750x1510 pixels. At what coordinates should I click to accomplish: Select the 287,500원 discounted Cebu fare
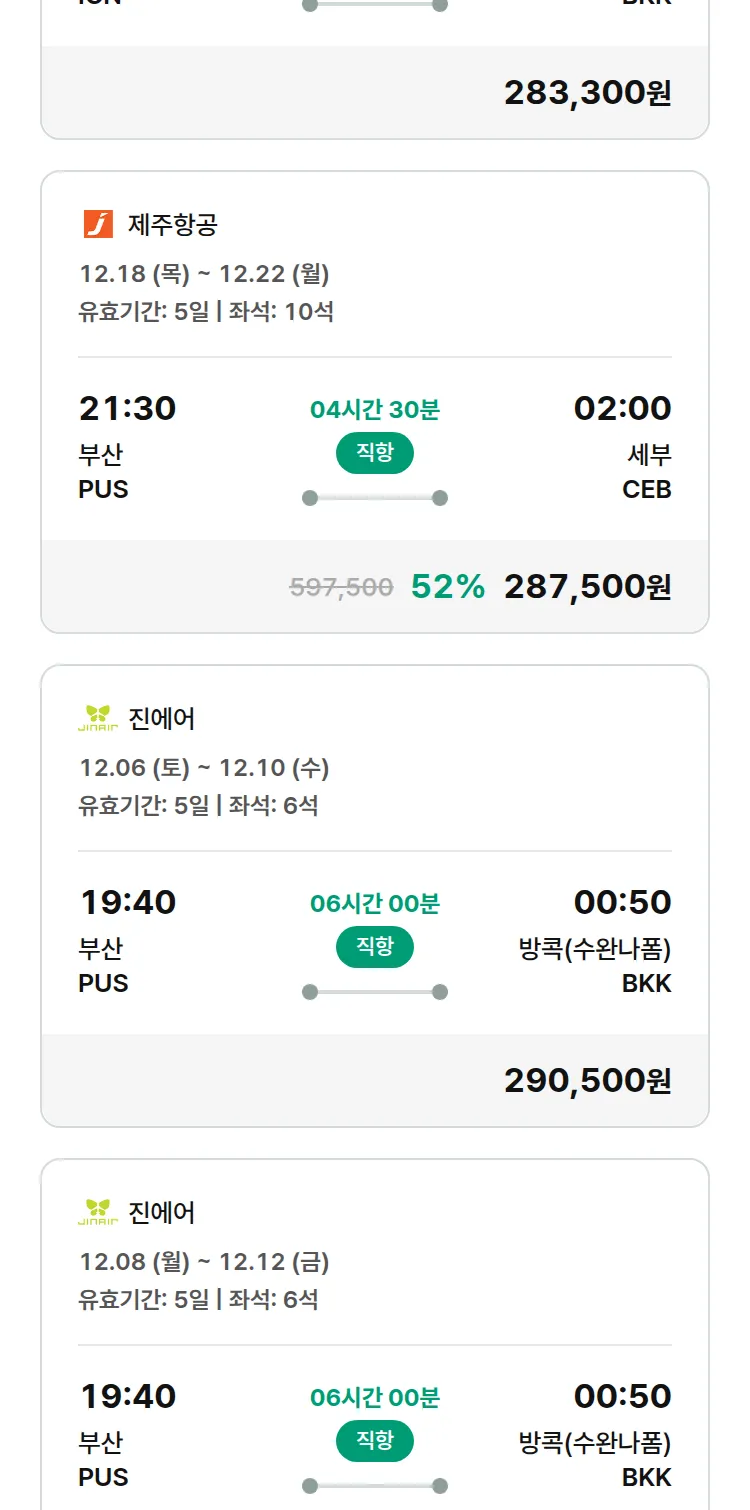click(x=587, y=587)
